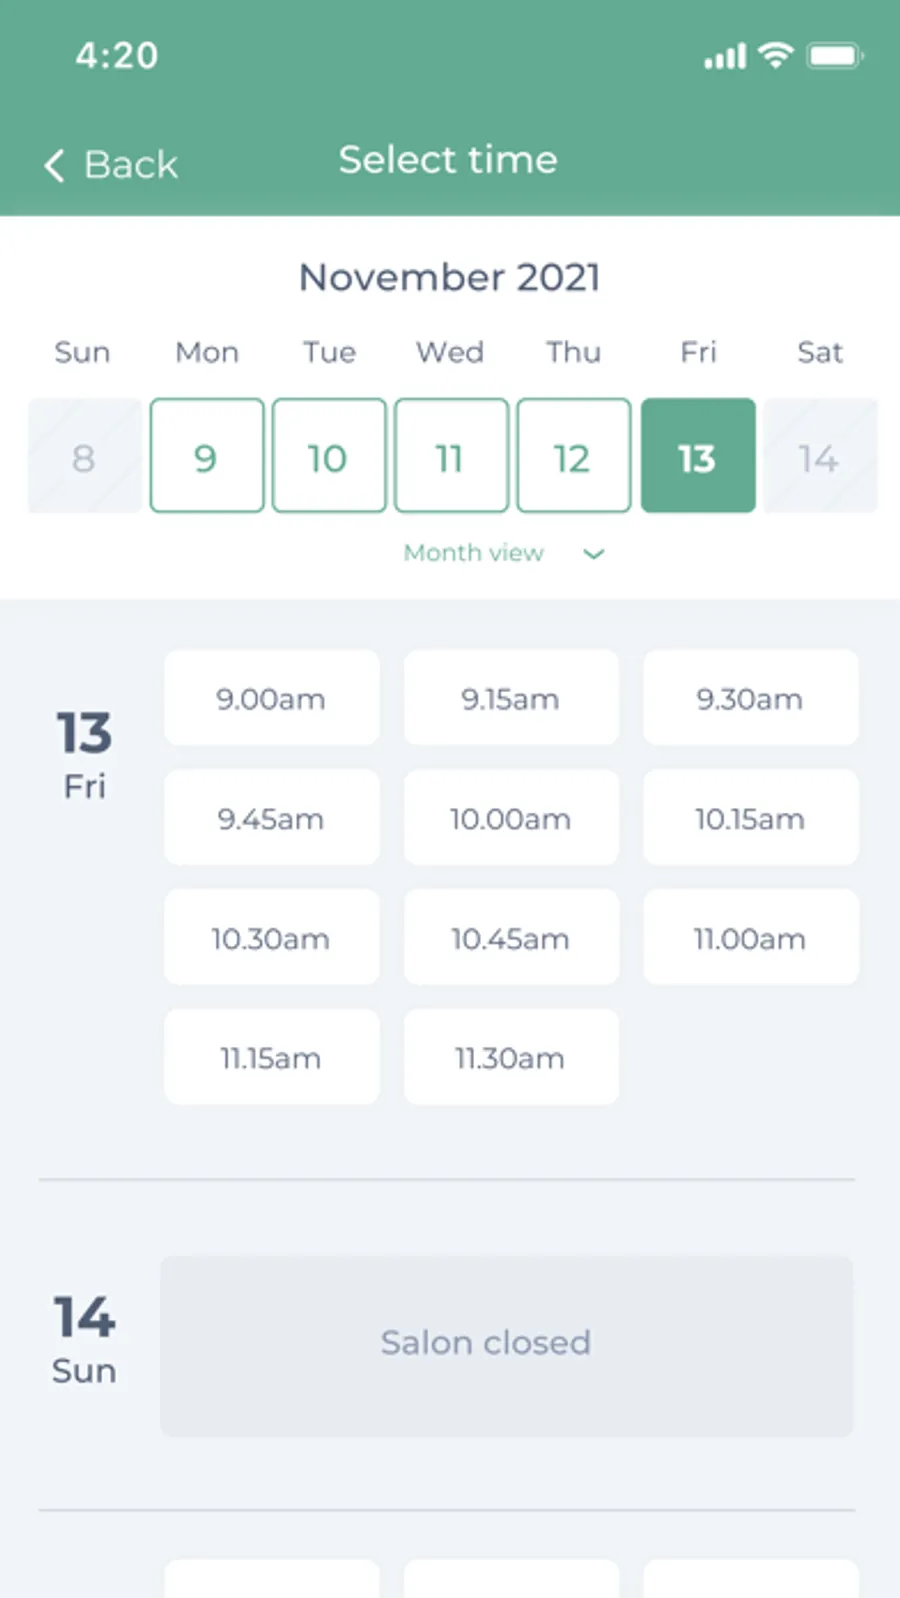Book the 9.30am time slot
Image resolution: width=900 pixels, height=1598 pixels.
tap(750, 698)
